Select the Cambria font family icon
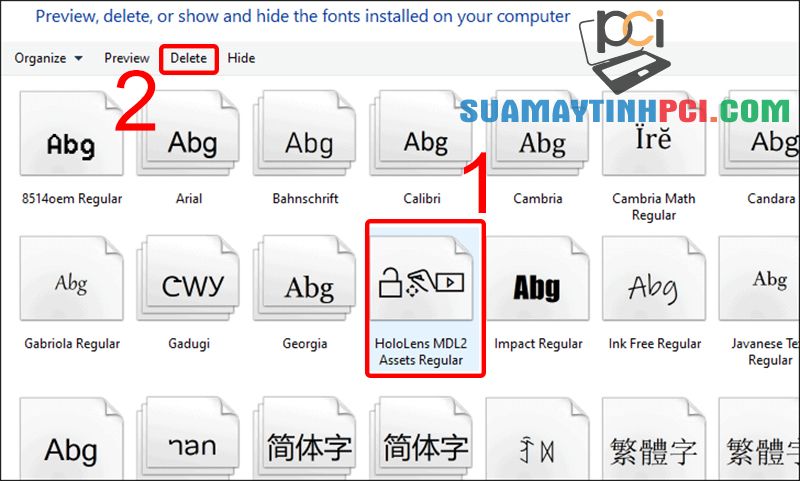This screenshot has width=800, height=481. pos(538,134)
